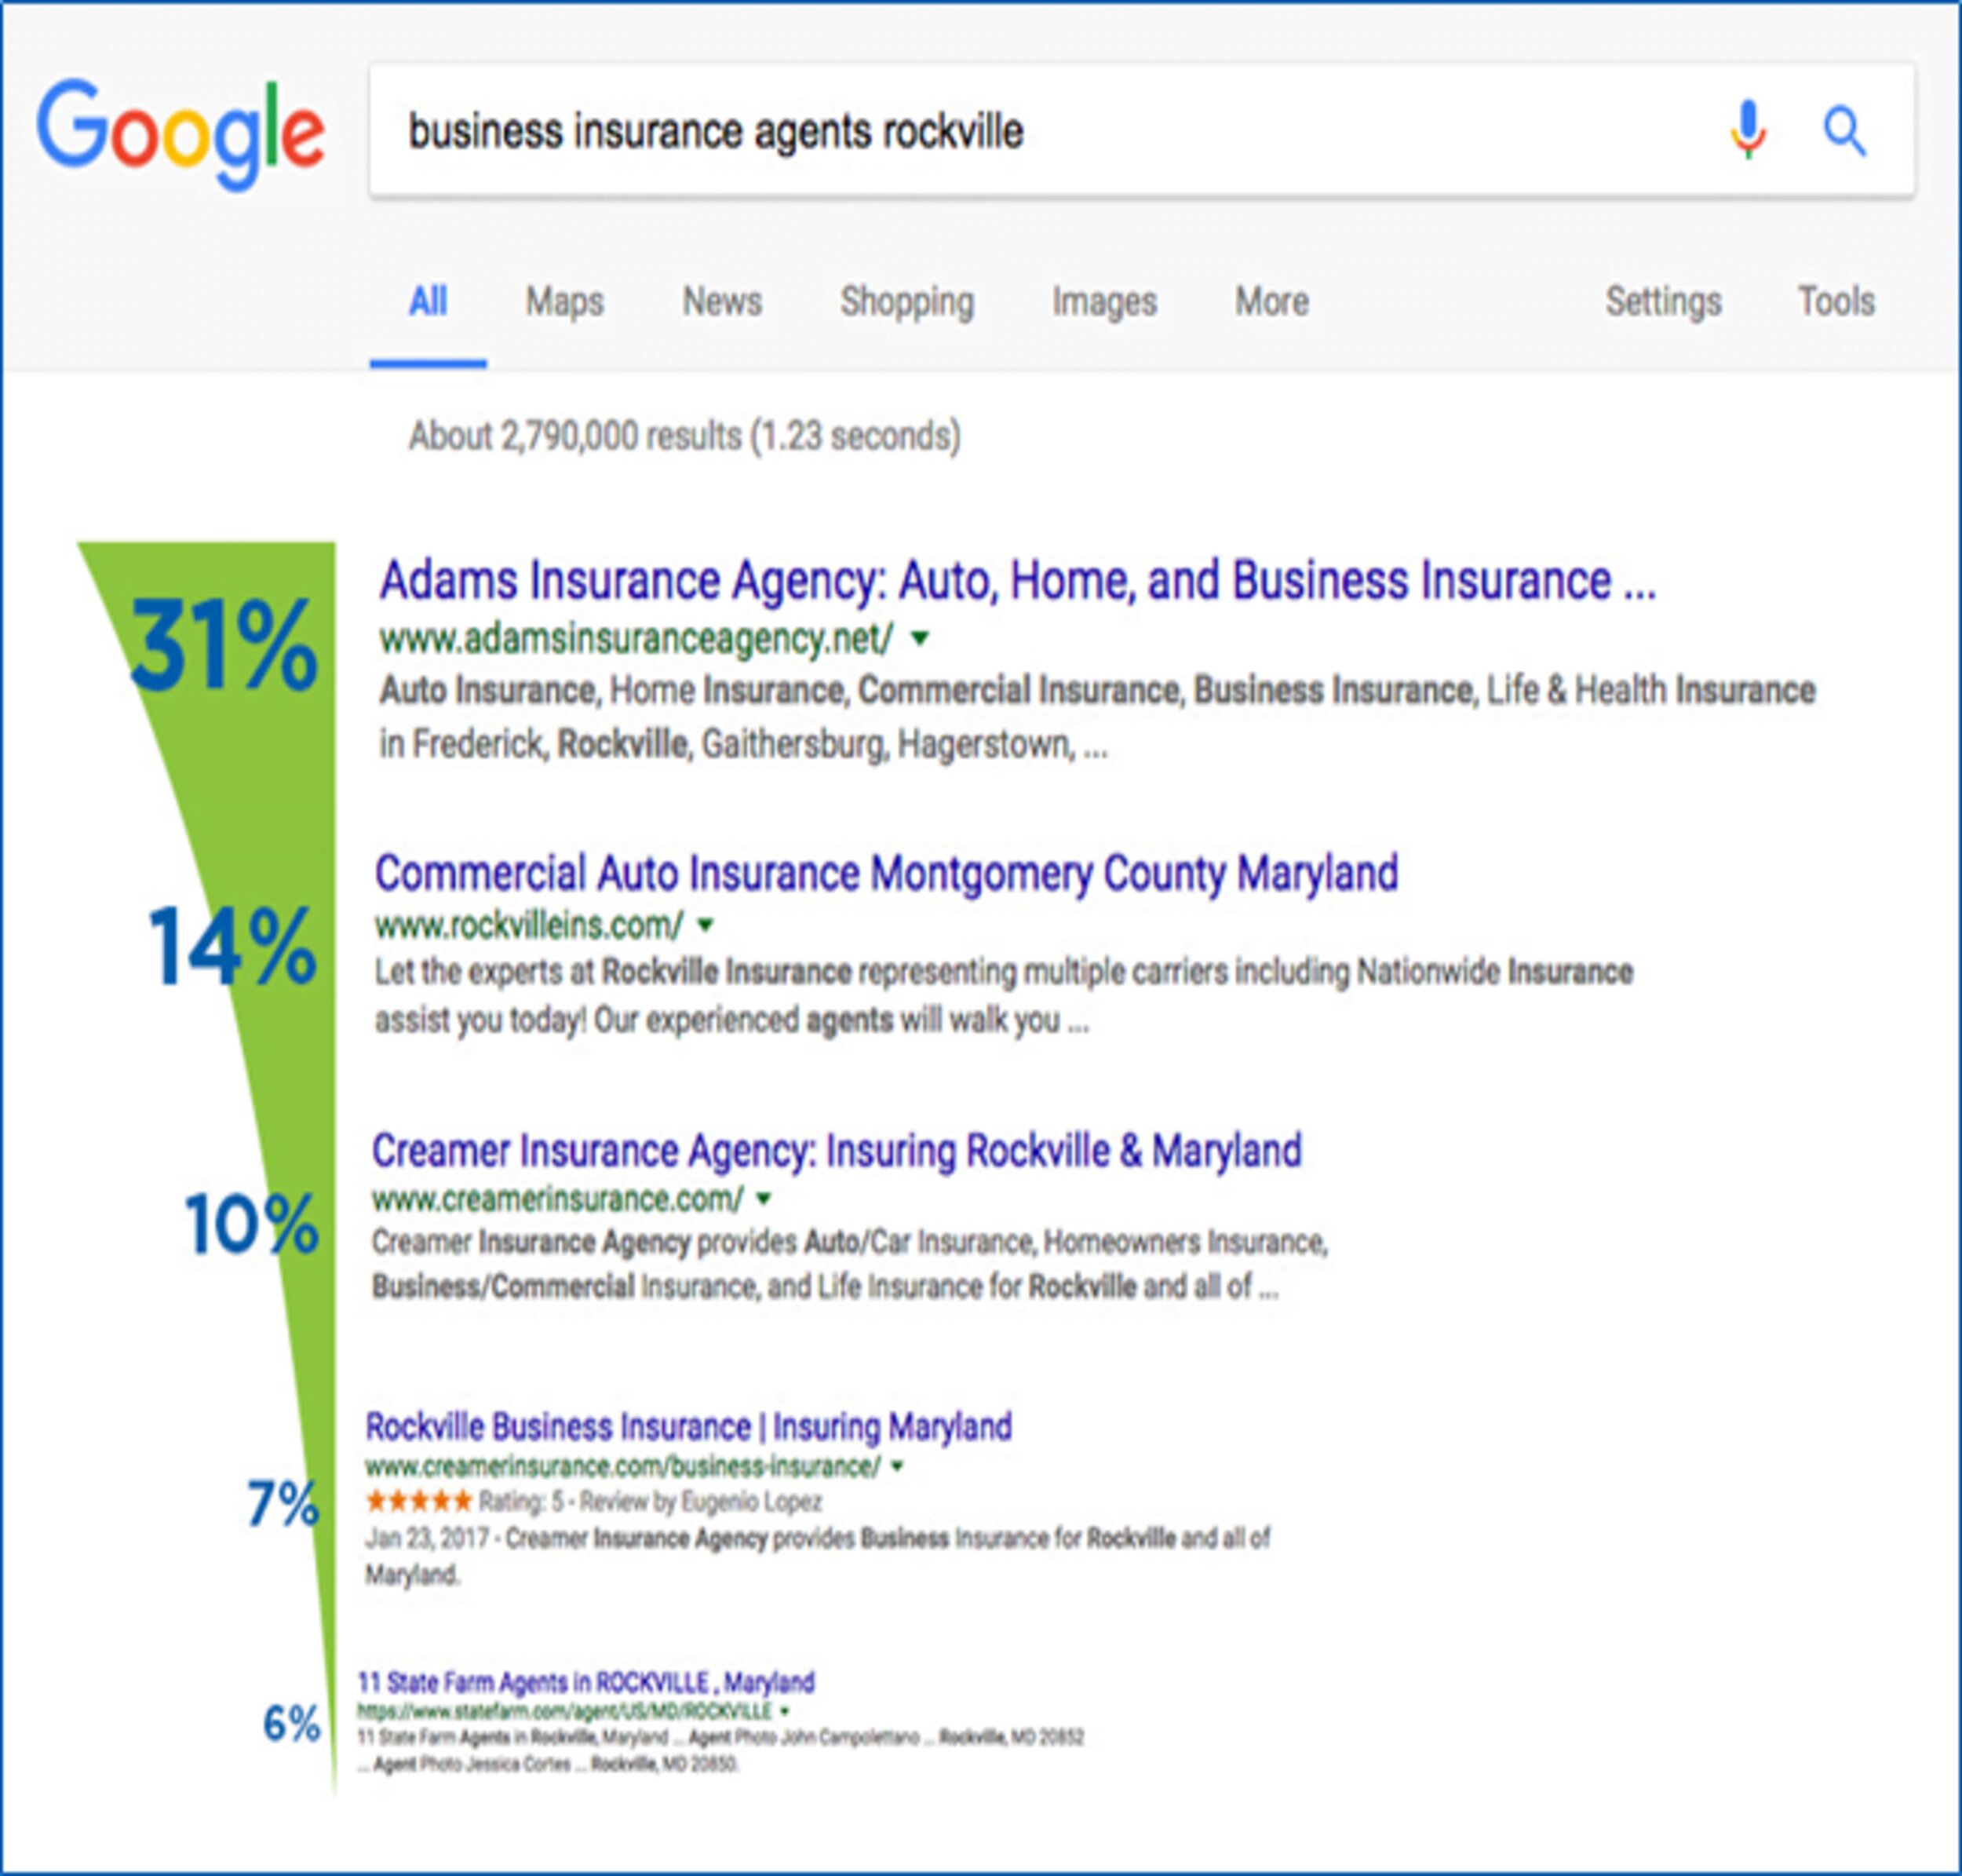Image resolution: width=1962 pixels, height=1876 pixels.
Task: Expand dropdown arrow beside rockvilleins.com URL
Action: 706,926
